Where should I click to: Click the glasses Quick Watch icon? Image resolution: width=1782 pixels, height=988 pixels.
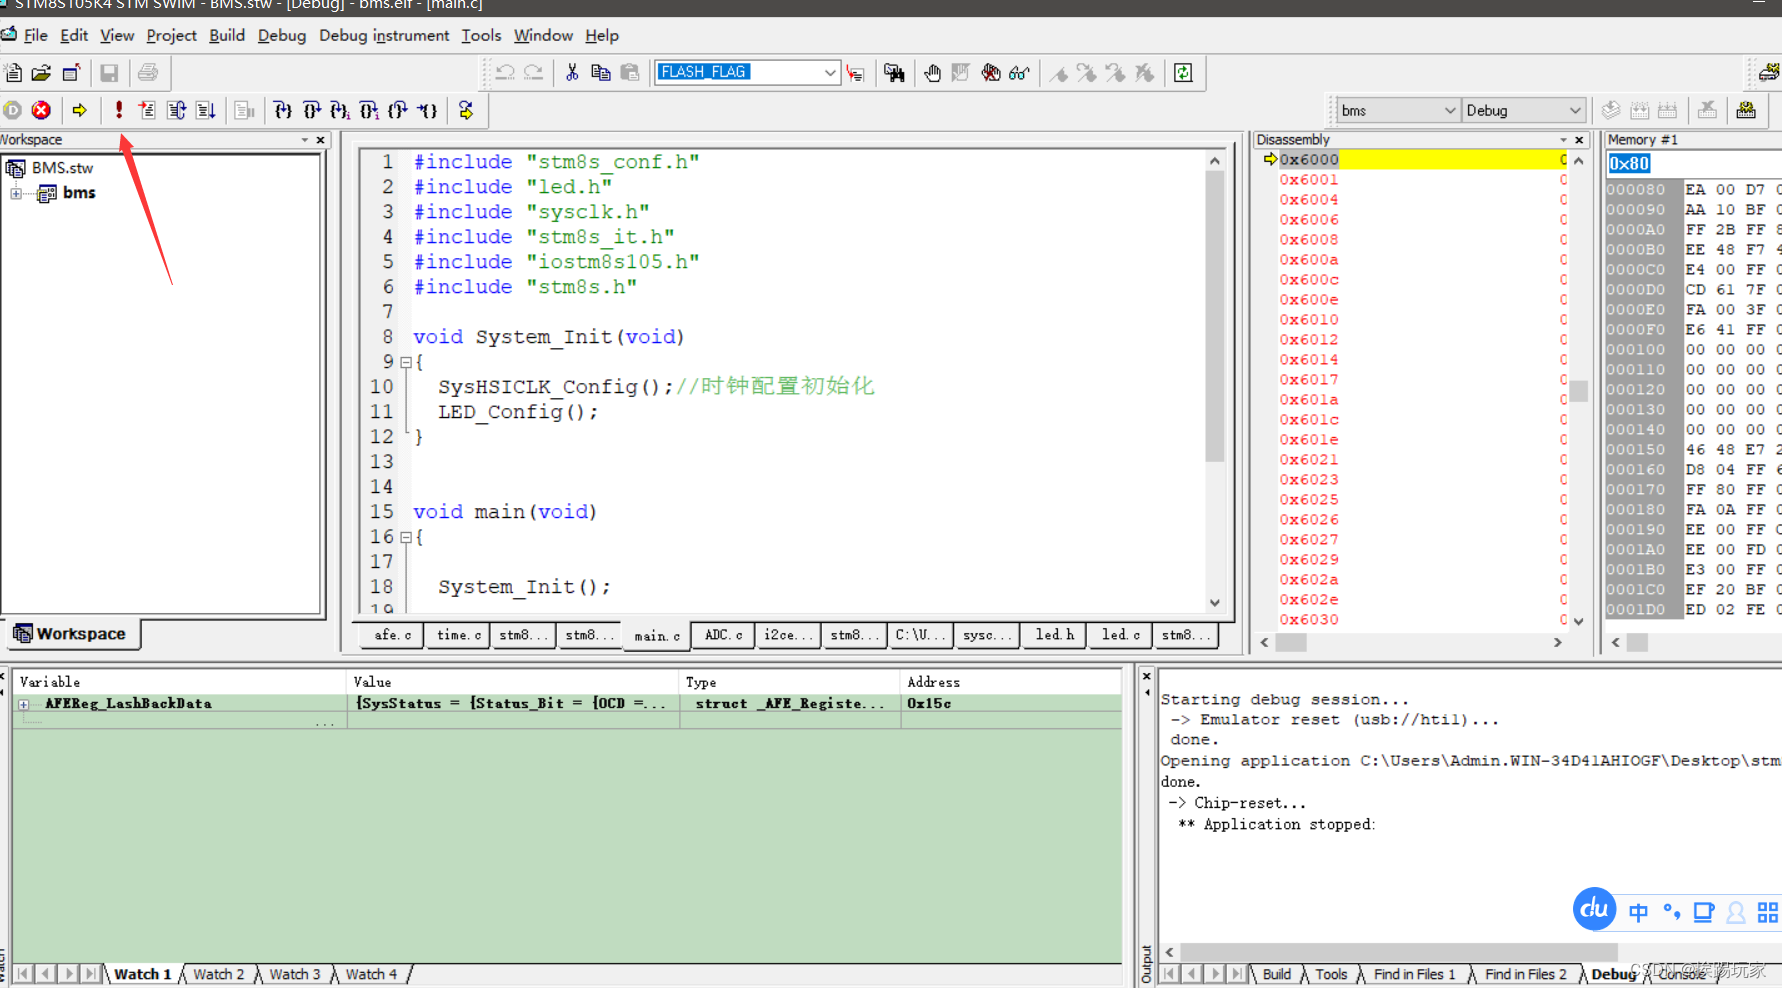1019,73
